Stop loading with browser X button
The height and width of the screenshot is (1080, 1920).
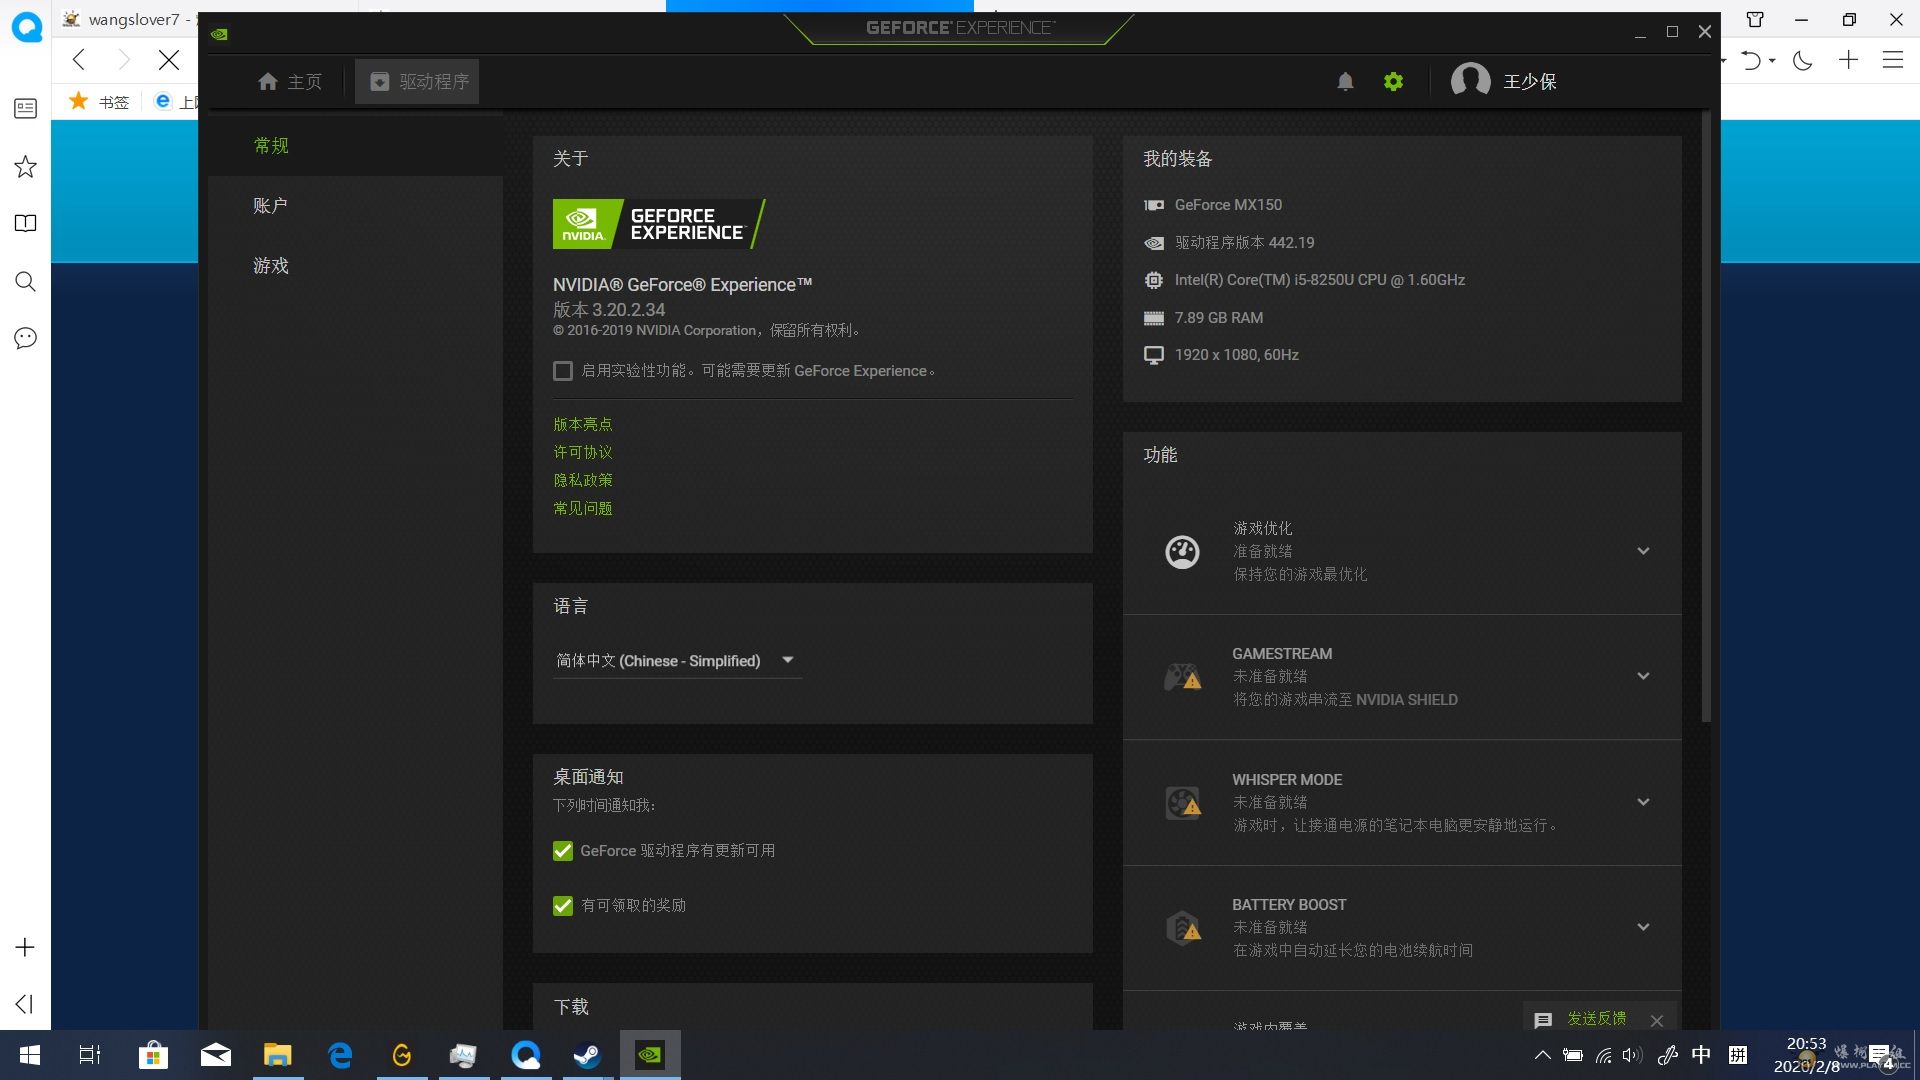pyautogui.click(x=169, y=60)
